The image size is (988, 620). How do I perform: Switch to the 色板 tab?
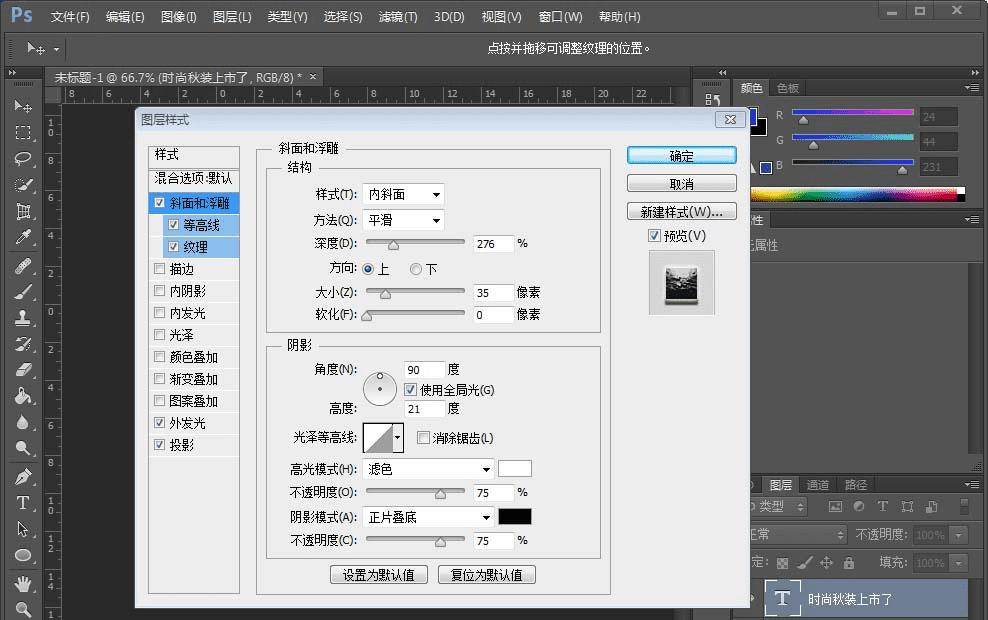(x=788, y=88)
